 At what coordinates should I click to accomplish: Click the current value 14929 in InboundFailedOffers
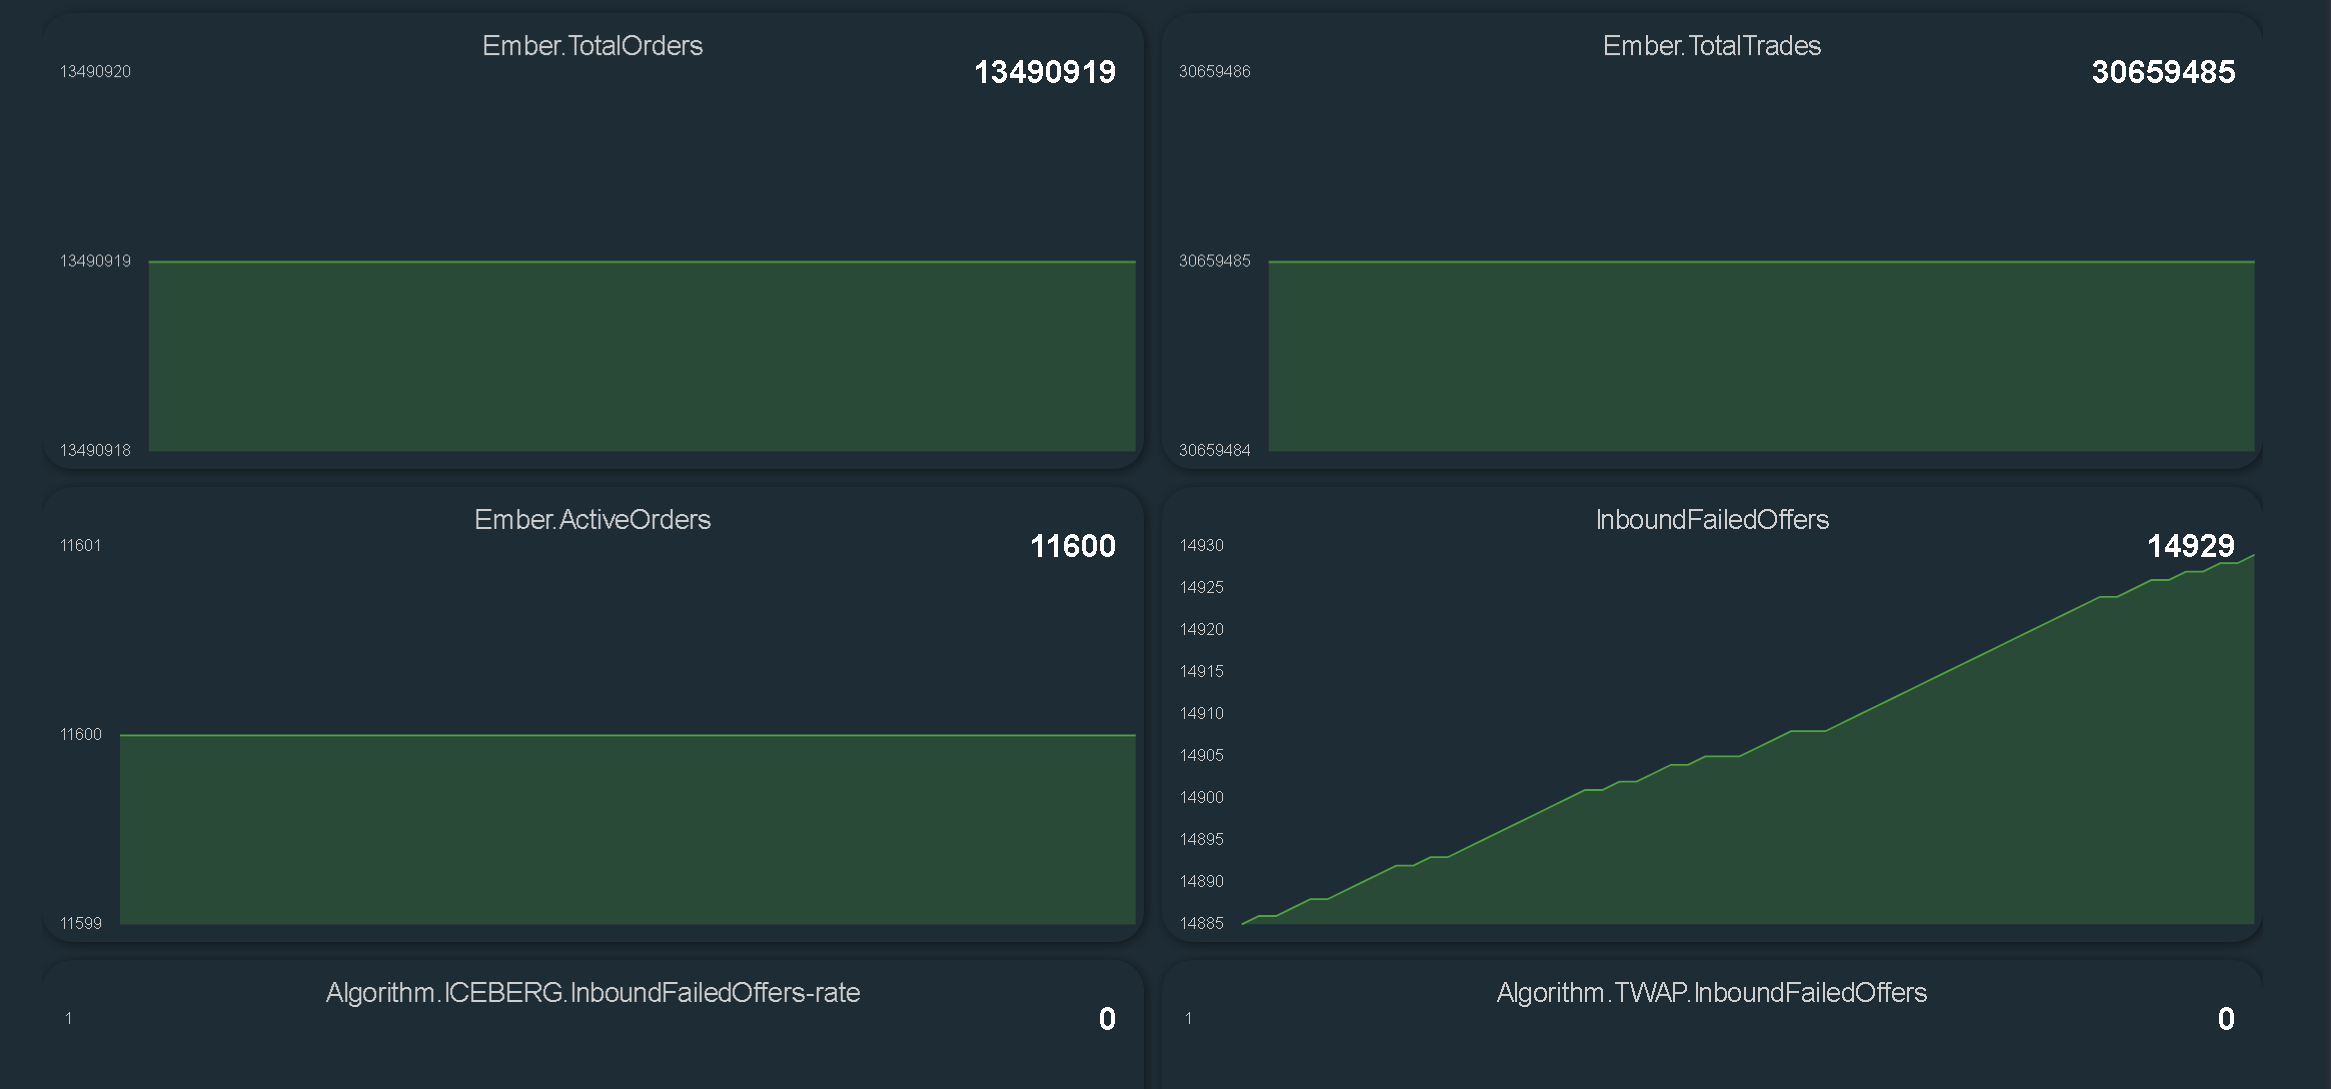pyautogui.click(x=2190, y=546)
